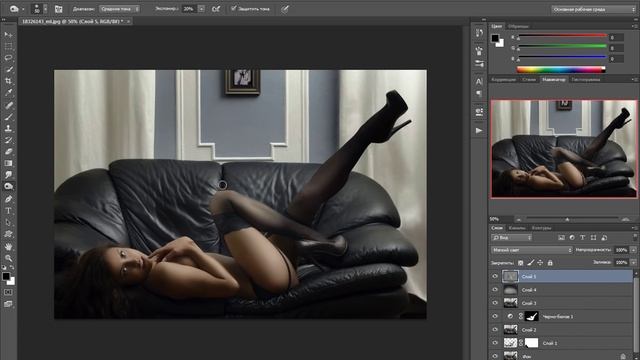The image size is (640, 360).
Task: Select the Lasso tool
Action: pos(8,58)
